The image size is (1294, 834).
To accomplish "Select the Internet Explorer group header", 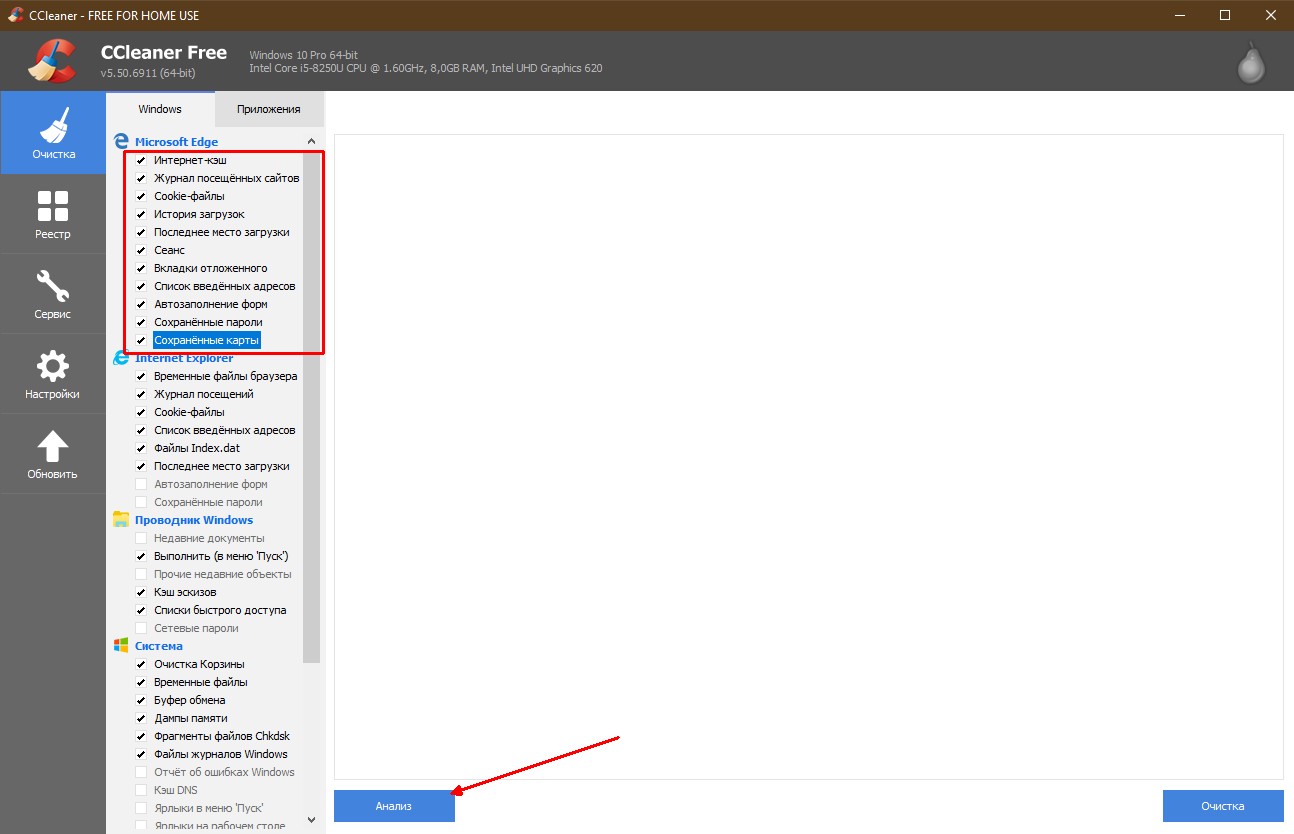I will (184, 358).
